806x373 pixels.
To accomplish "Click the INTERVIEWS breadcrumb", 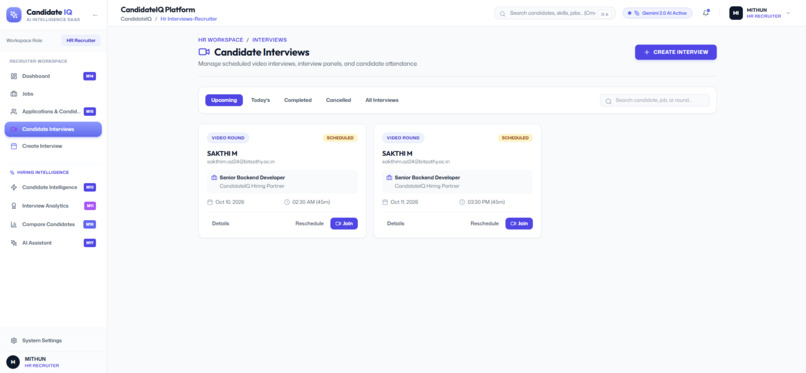I will tap(269, 40).
